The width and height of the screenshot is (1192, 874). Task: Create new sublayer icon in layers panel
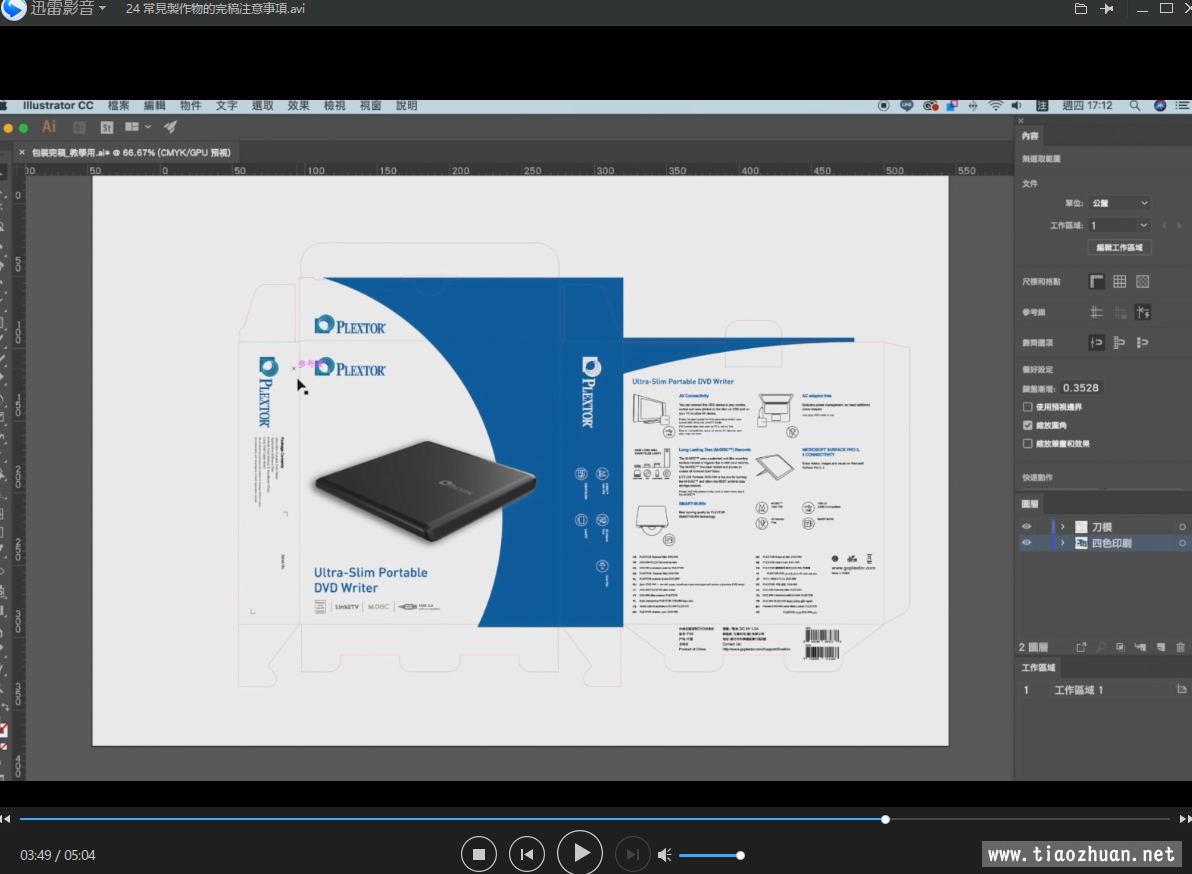pyautogui.click(x=1140, y=648)
